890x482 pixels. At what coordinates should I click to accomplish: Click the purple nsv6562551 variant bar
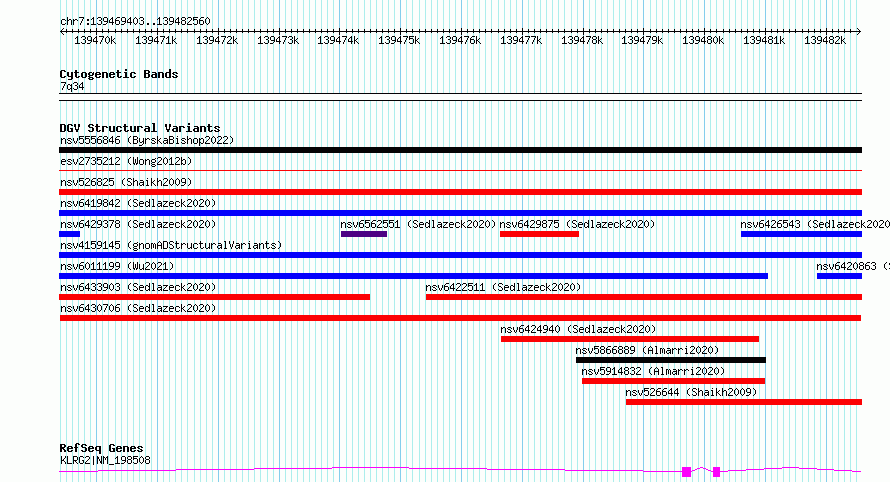click(x=364, y=234)
